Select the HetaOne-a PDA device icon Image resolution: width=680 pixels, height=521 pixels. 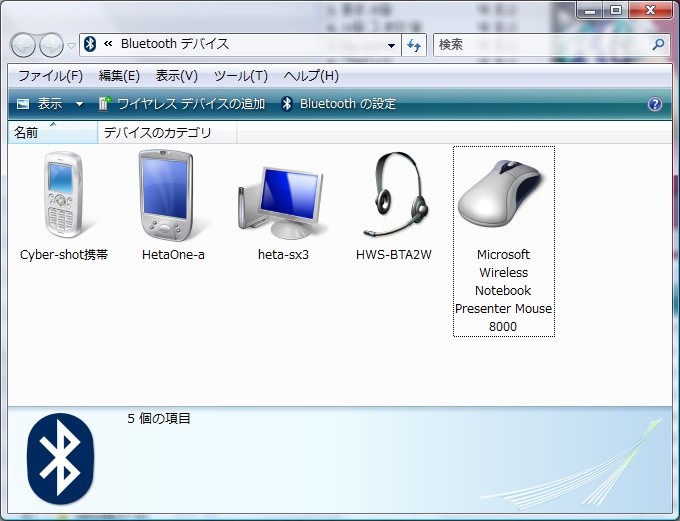coord(166,195)
